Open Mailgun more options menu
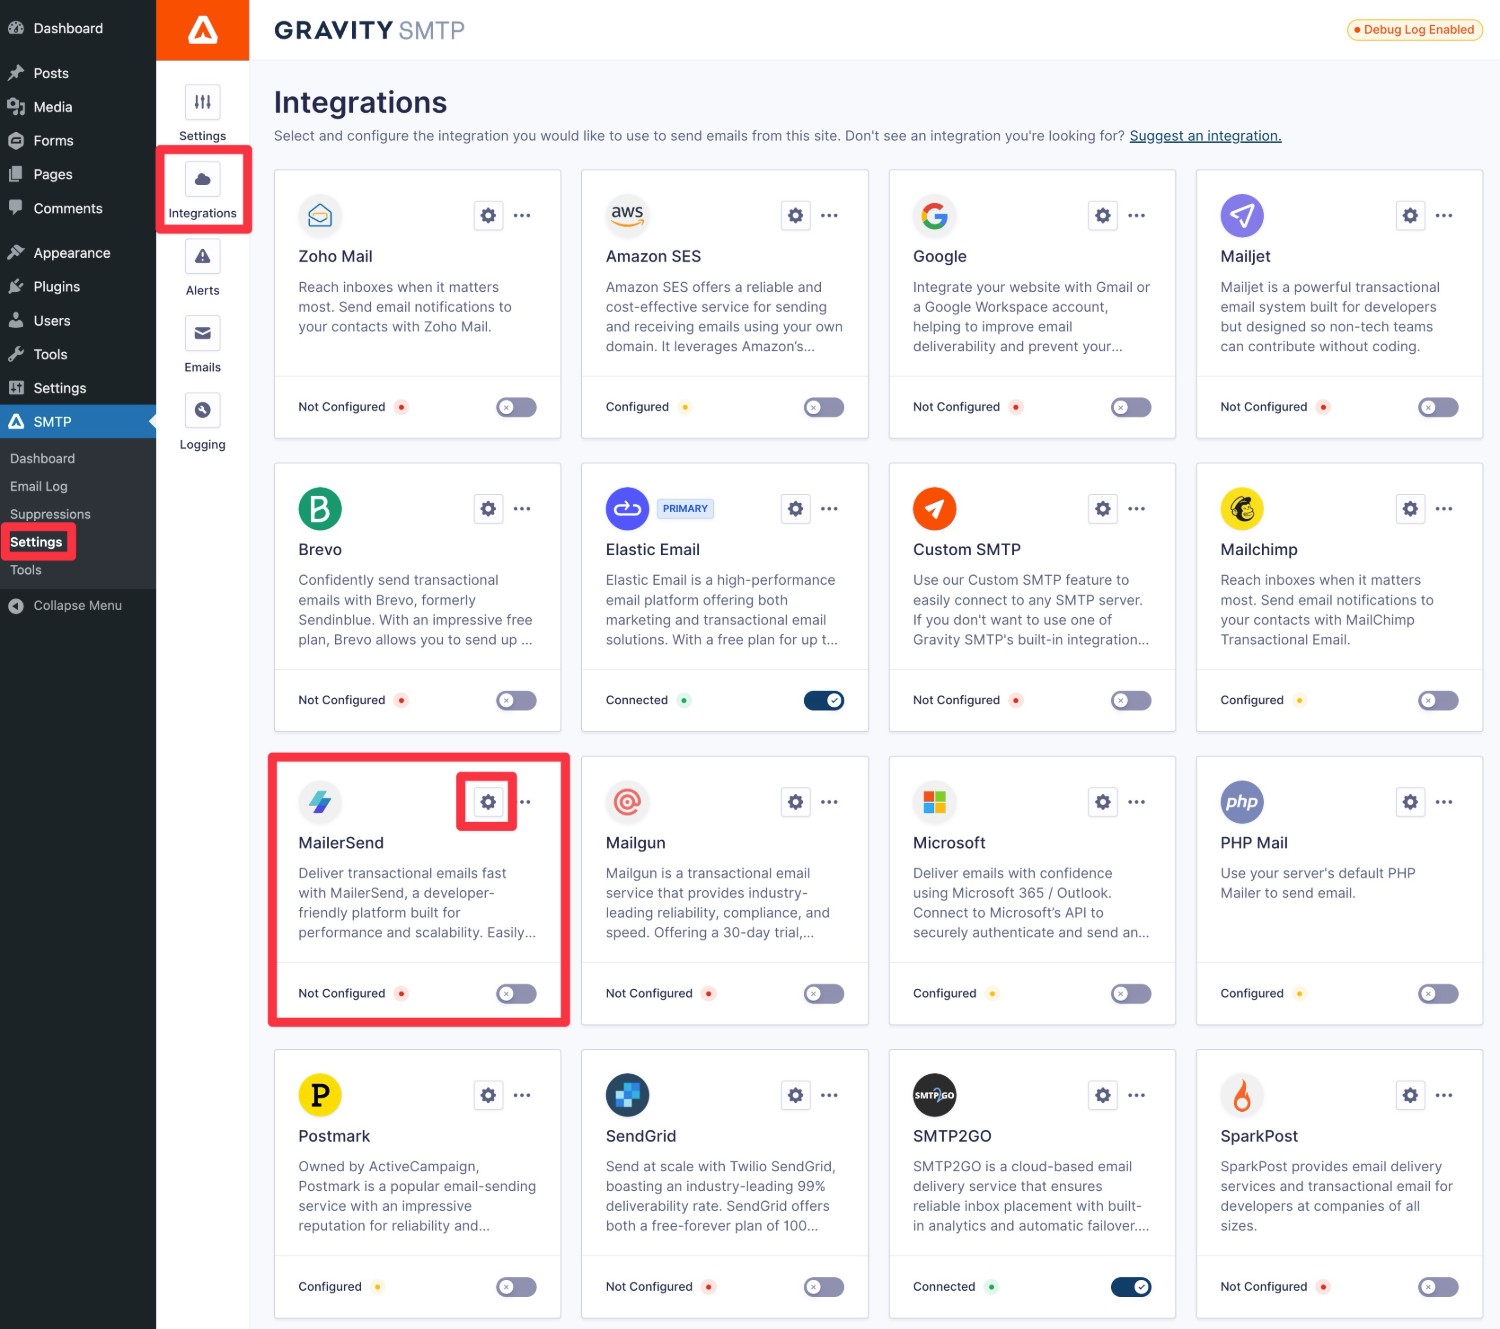 click(x=829, y=801)
